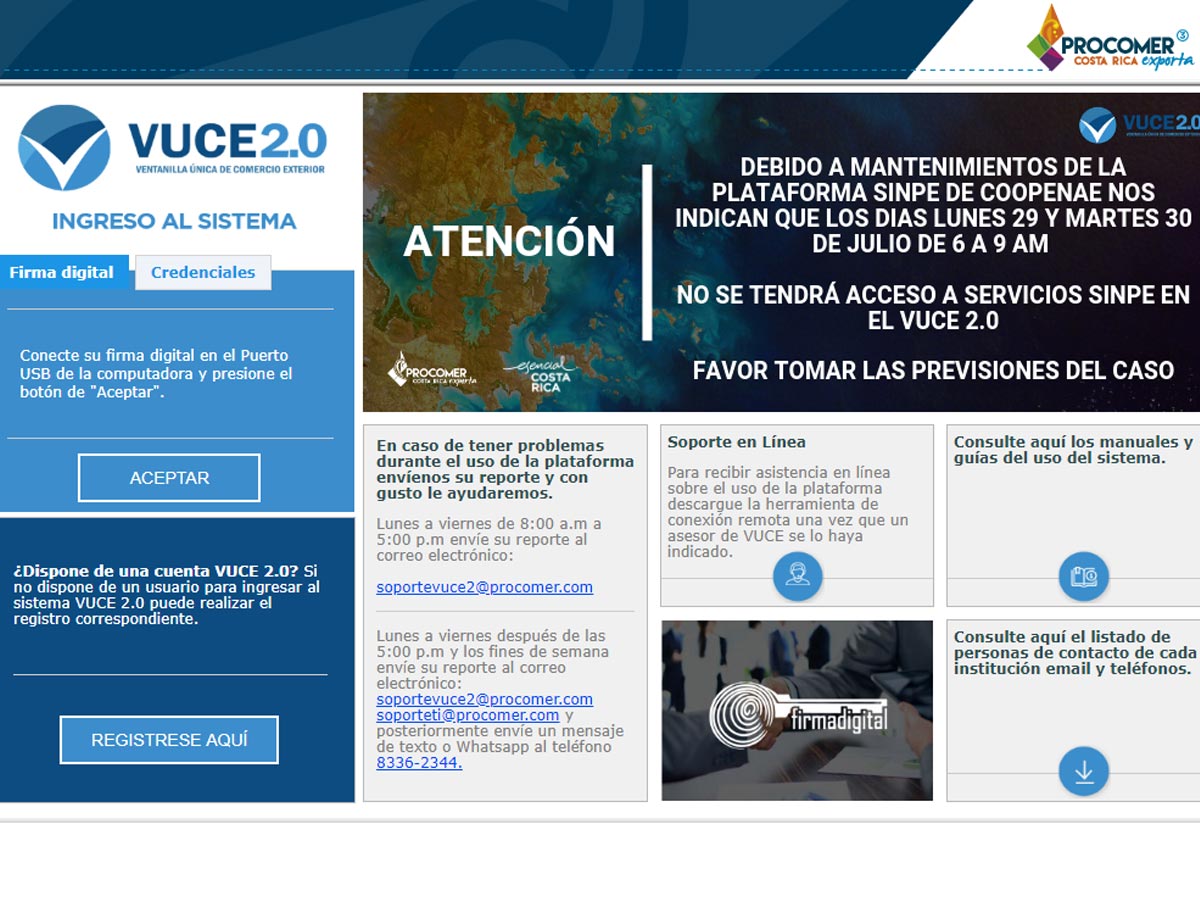Click the 'Conecte su firma digital' instruction text
1200x900 pixels.
157,374
